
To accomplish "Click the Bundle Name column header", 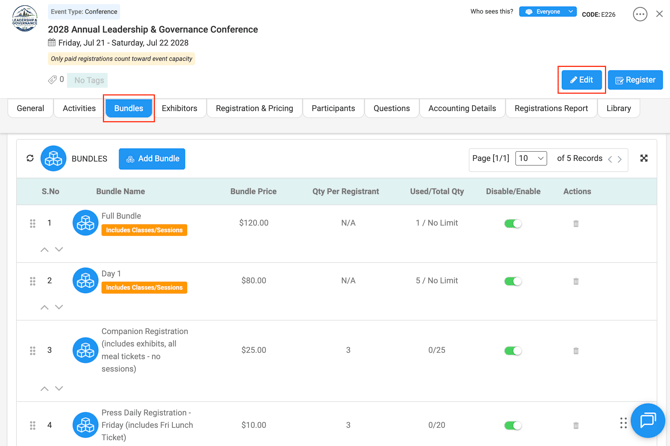I will [x=120, y=191].
